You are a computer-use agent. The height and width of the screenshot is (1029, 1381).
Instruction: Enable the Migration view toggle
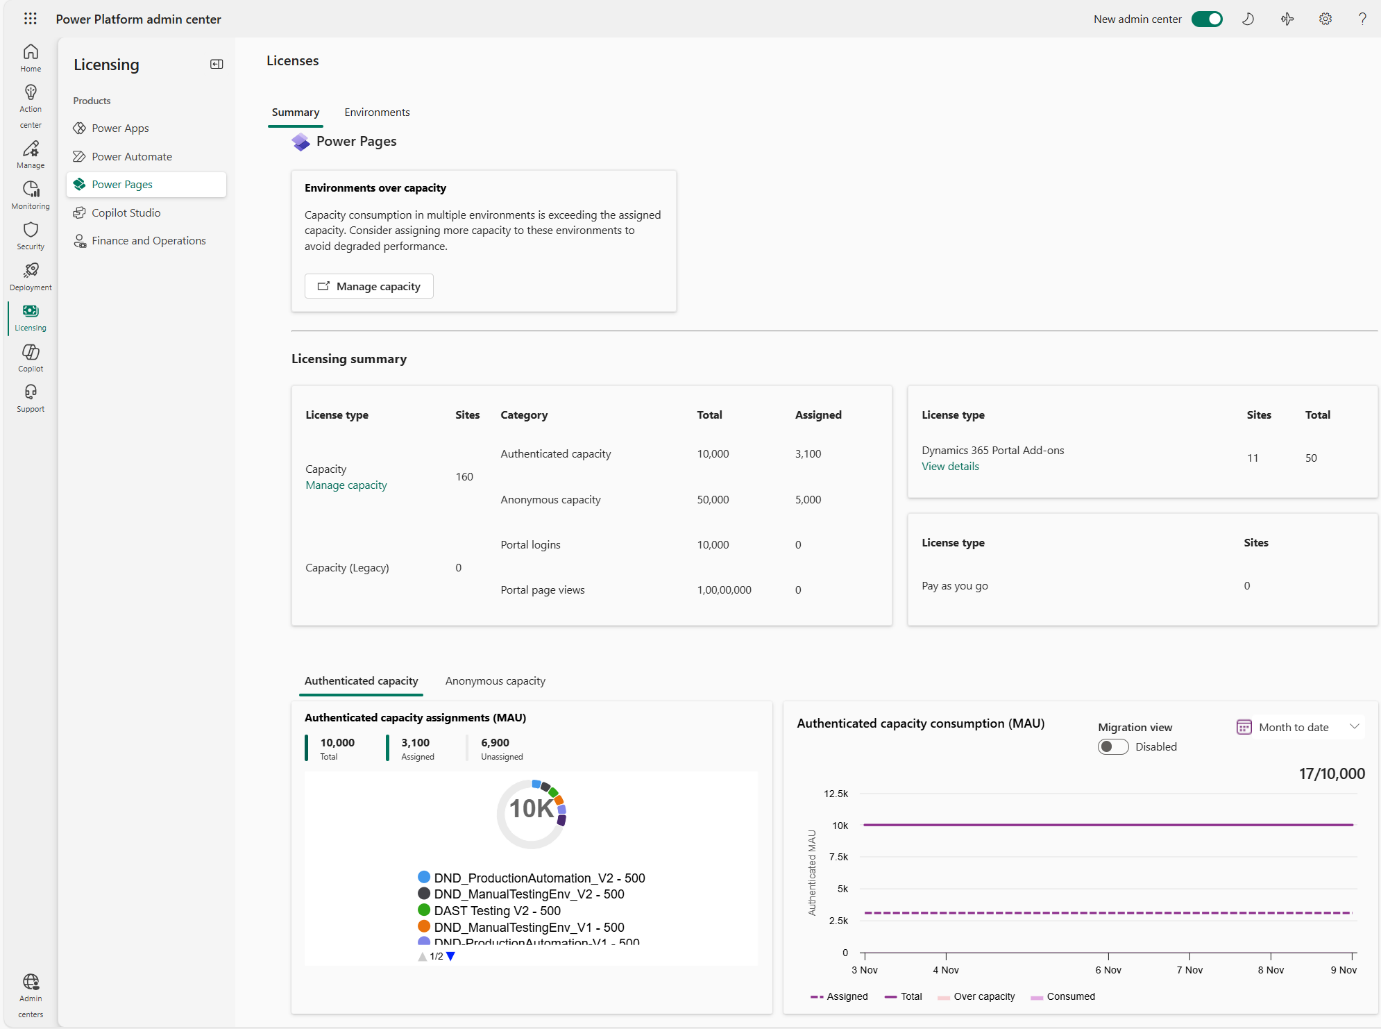click(1112, 746)
